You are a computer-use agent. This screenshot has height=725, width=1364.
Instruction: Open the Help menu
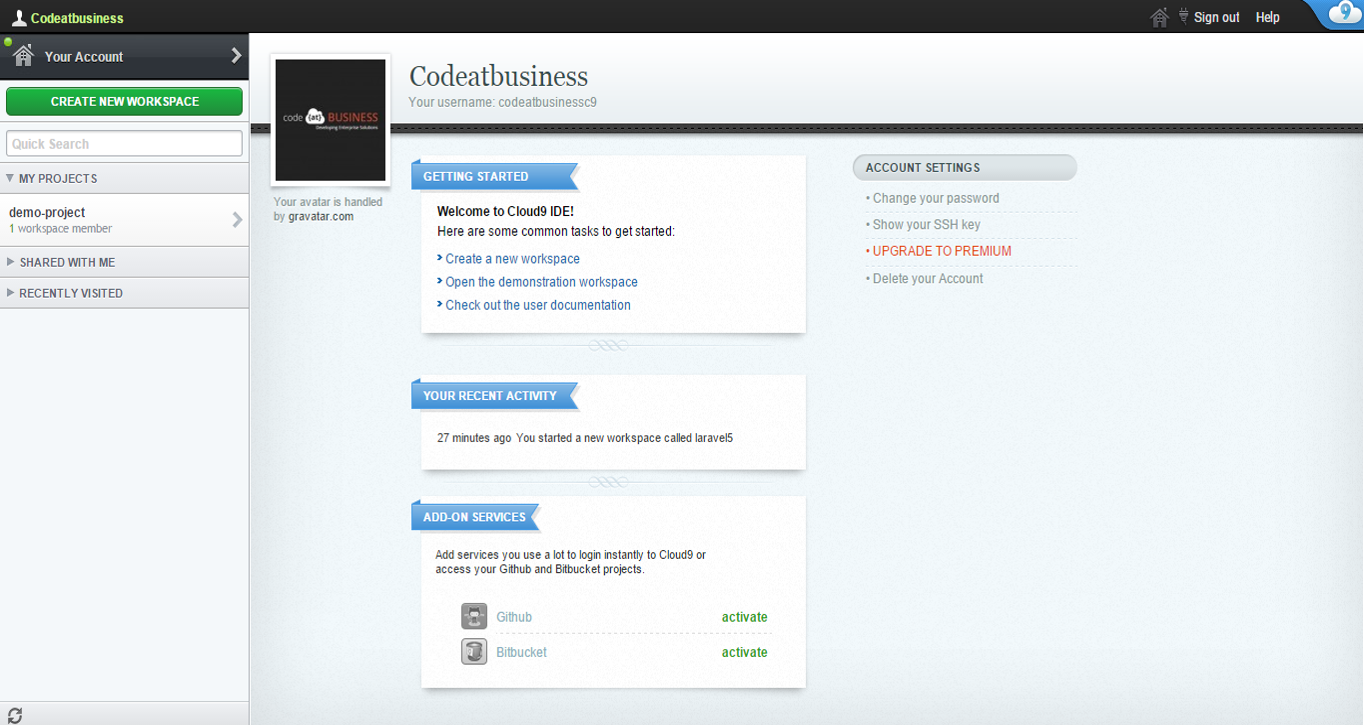coord(1267,17)
